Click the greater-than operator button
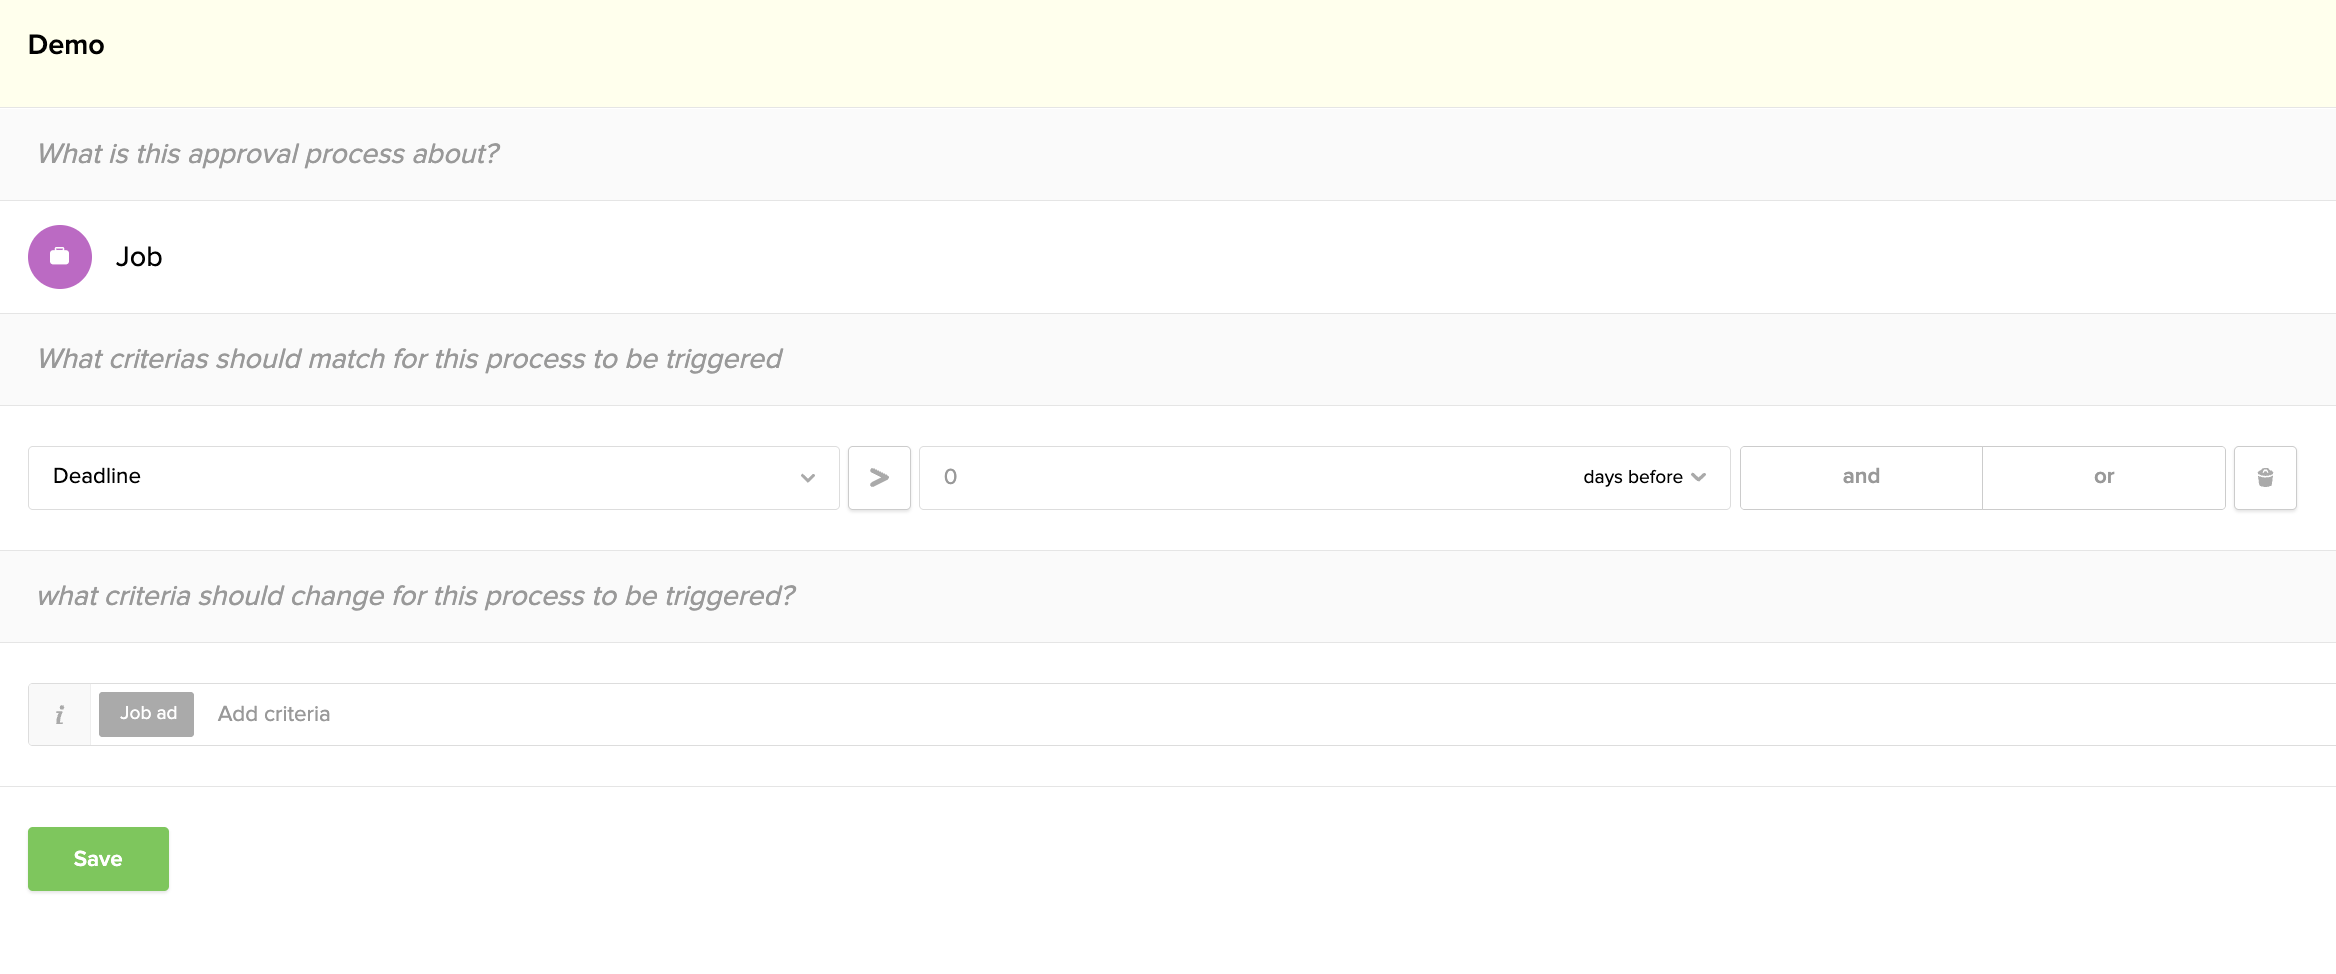Viewport: 2336px width, 974px height. point(879,478)
